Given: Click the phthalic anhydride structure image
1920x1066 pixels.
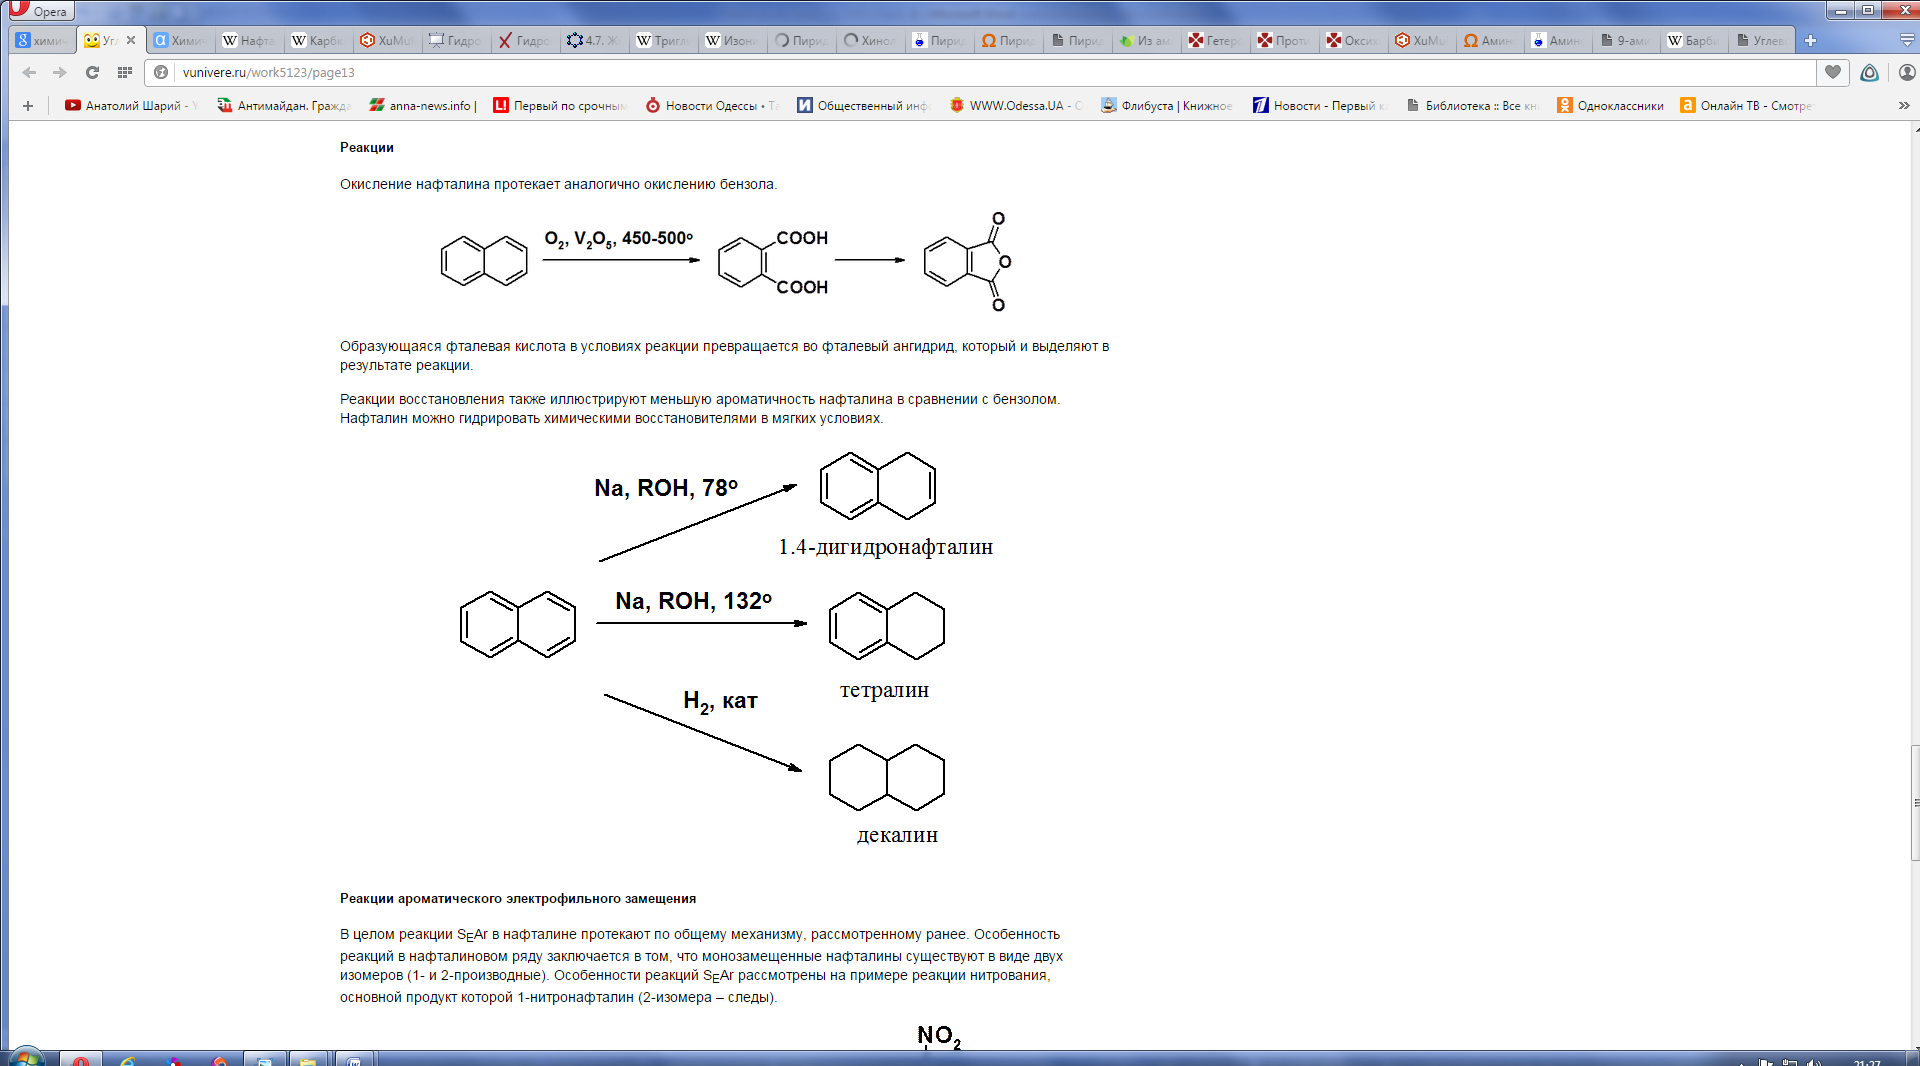Looking at the screenshot, I should pyautogui.click(x=968, y=262).
